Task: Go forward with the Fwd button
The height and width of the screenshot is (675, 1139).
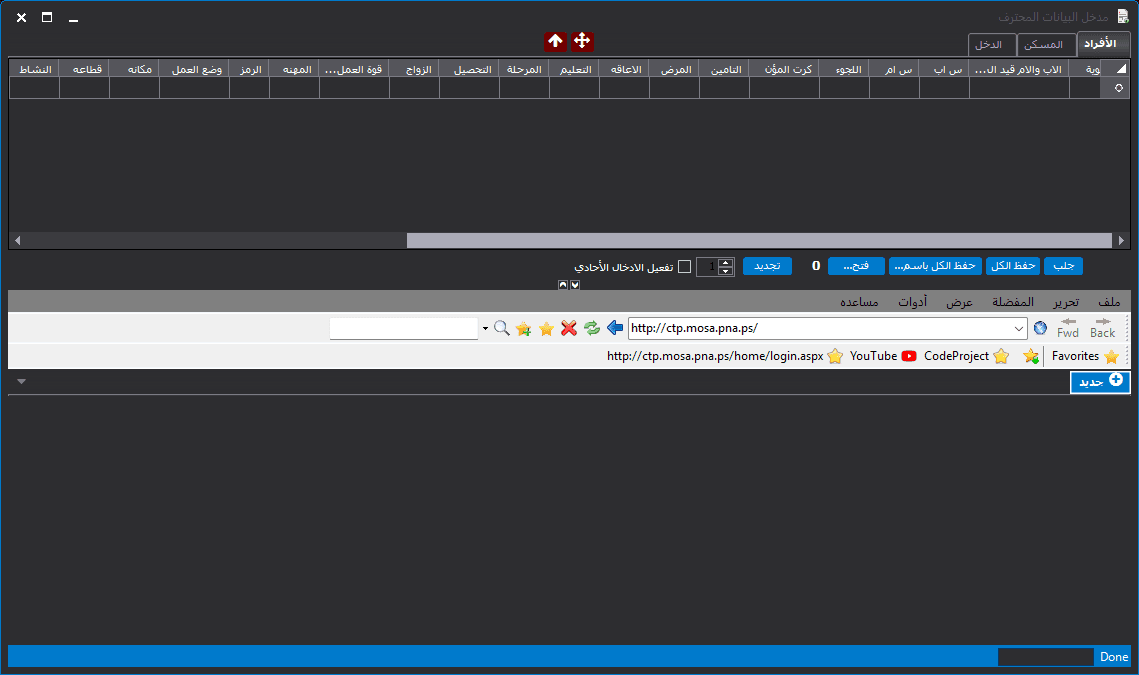Action: point(1068,328)
